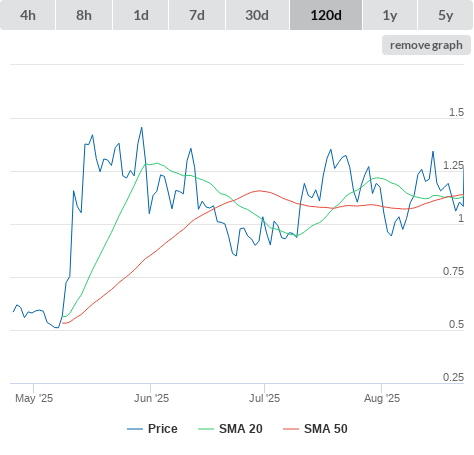Choose the 1d range tab
Viewport: 474px width, 455px height.
141,15
